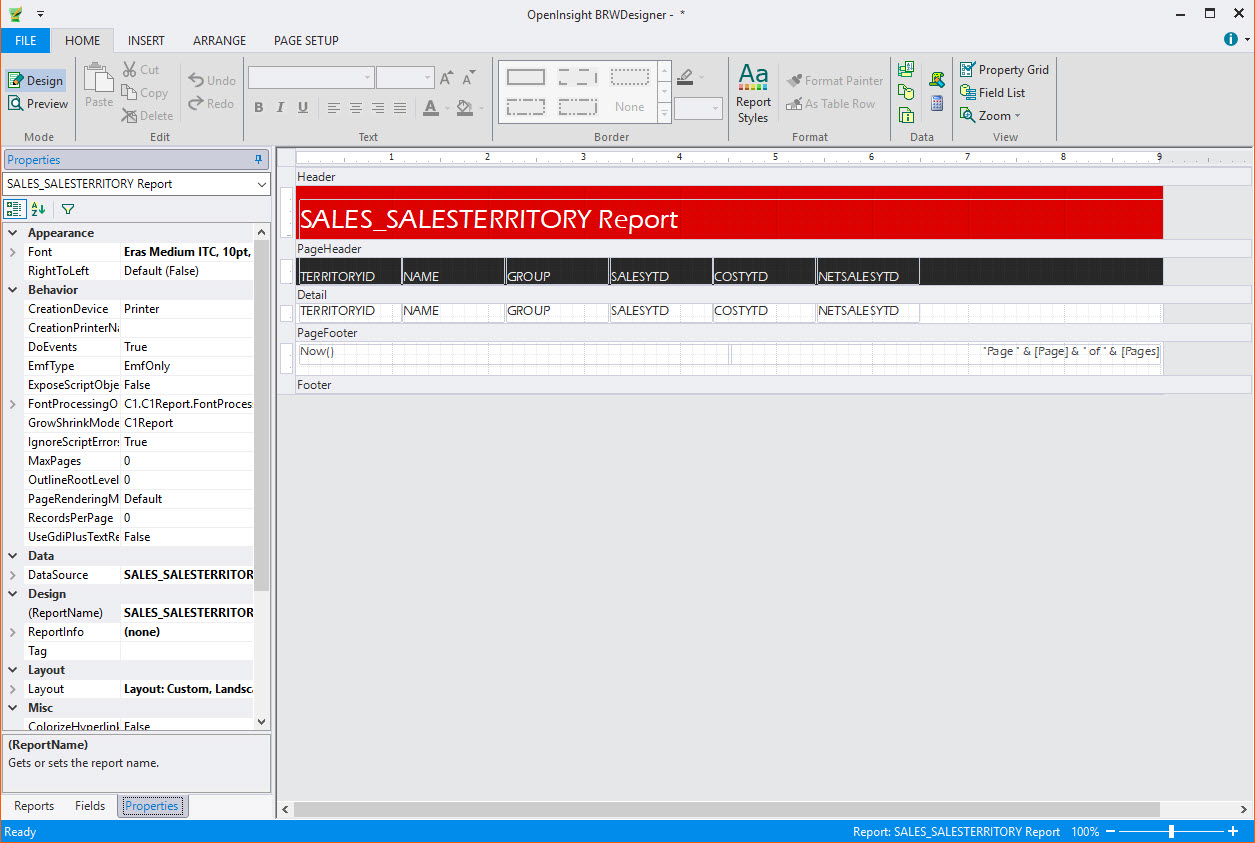Click the data source cylinder icon
Viewport: 1255px width, 843px height.
[x=906, y=92]
